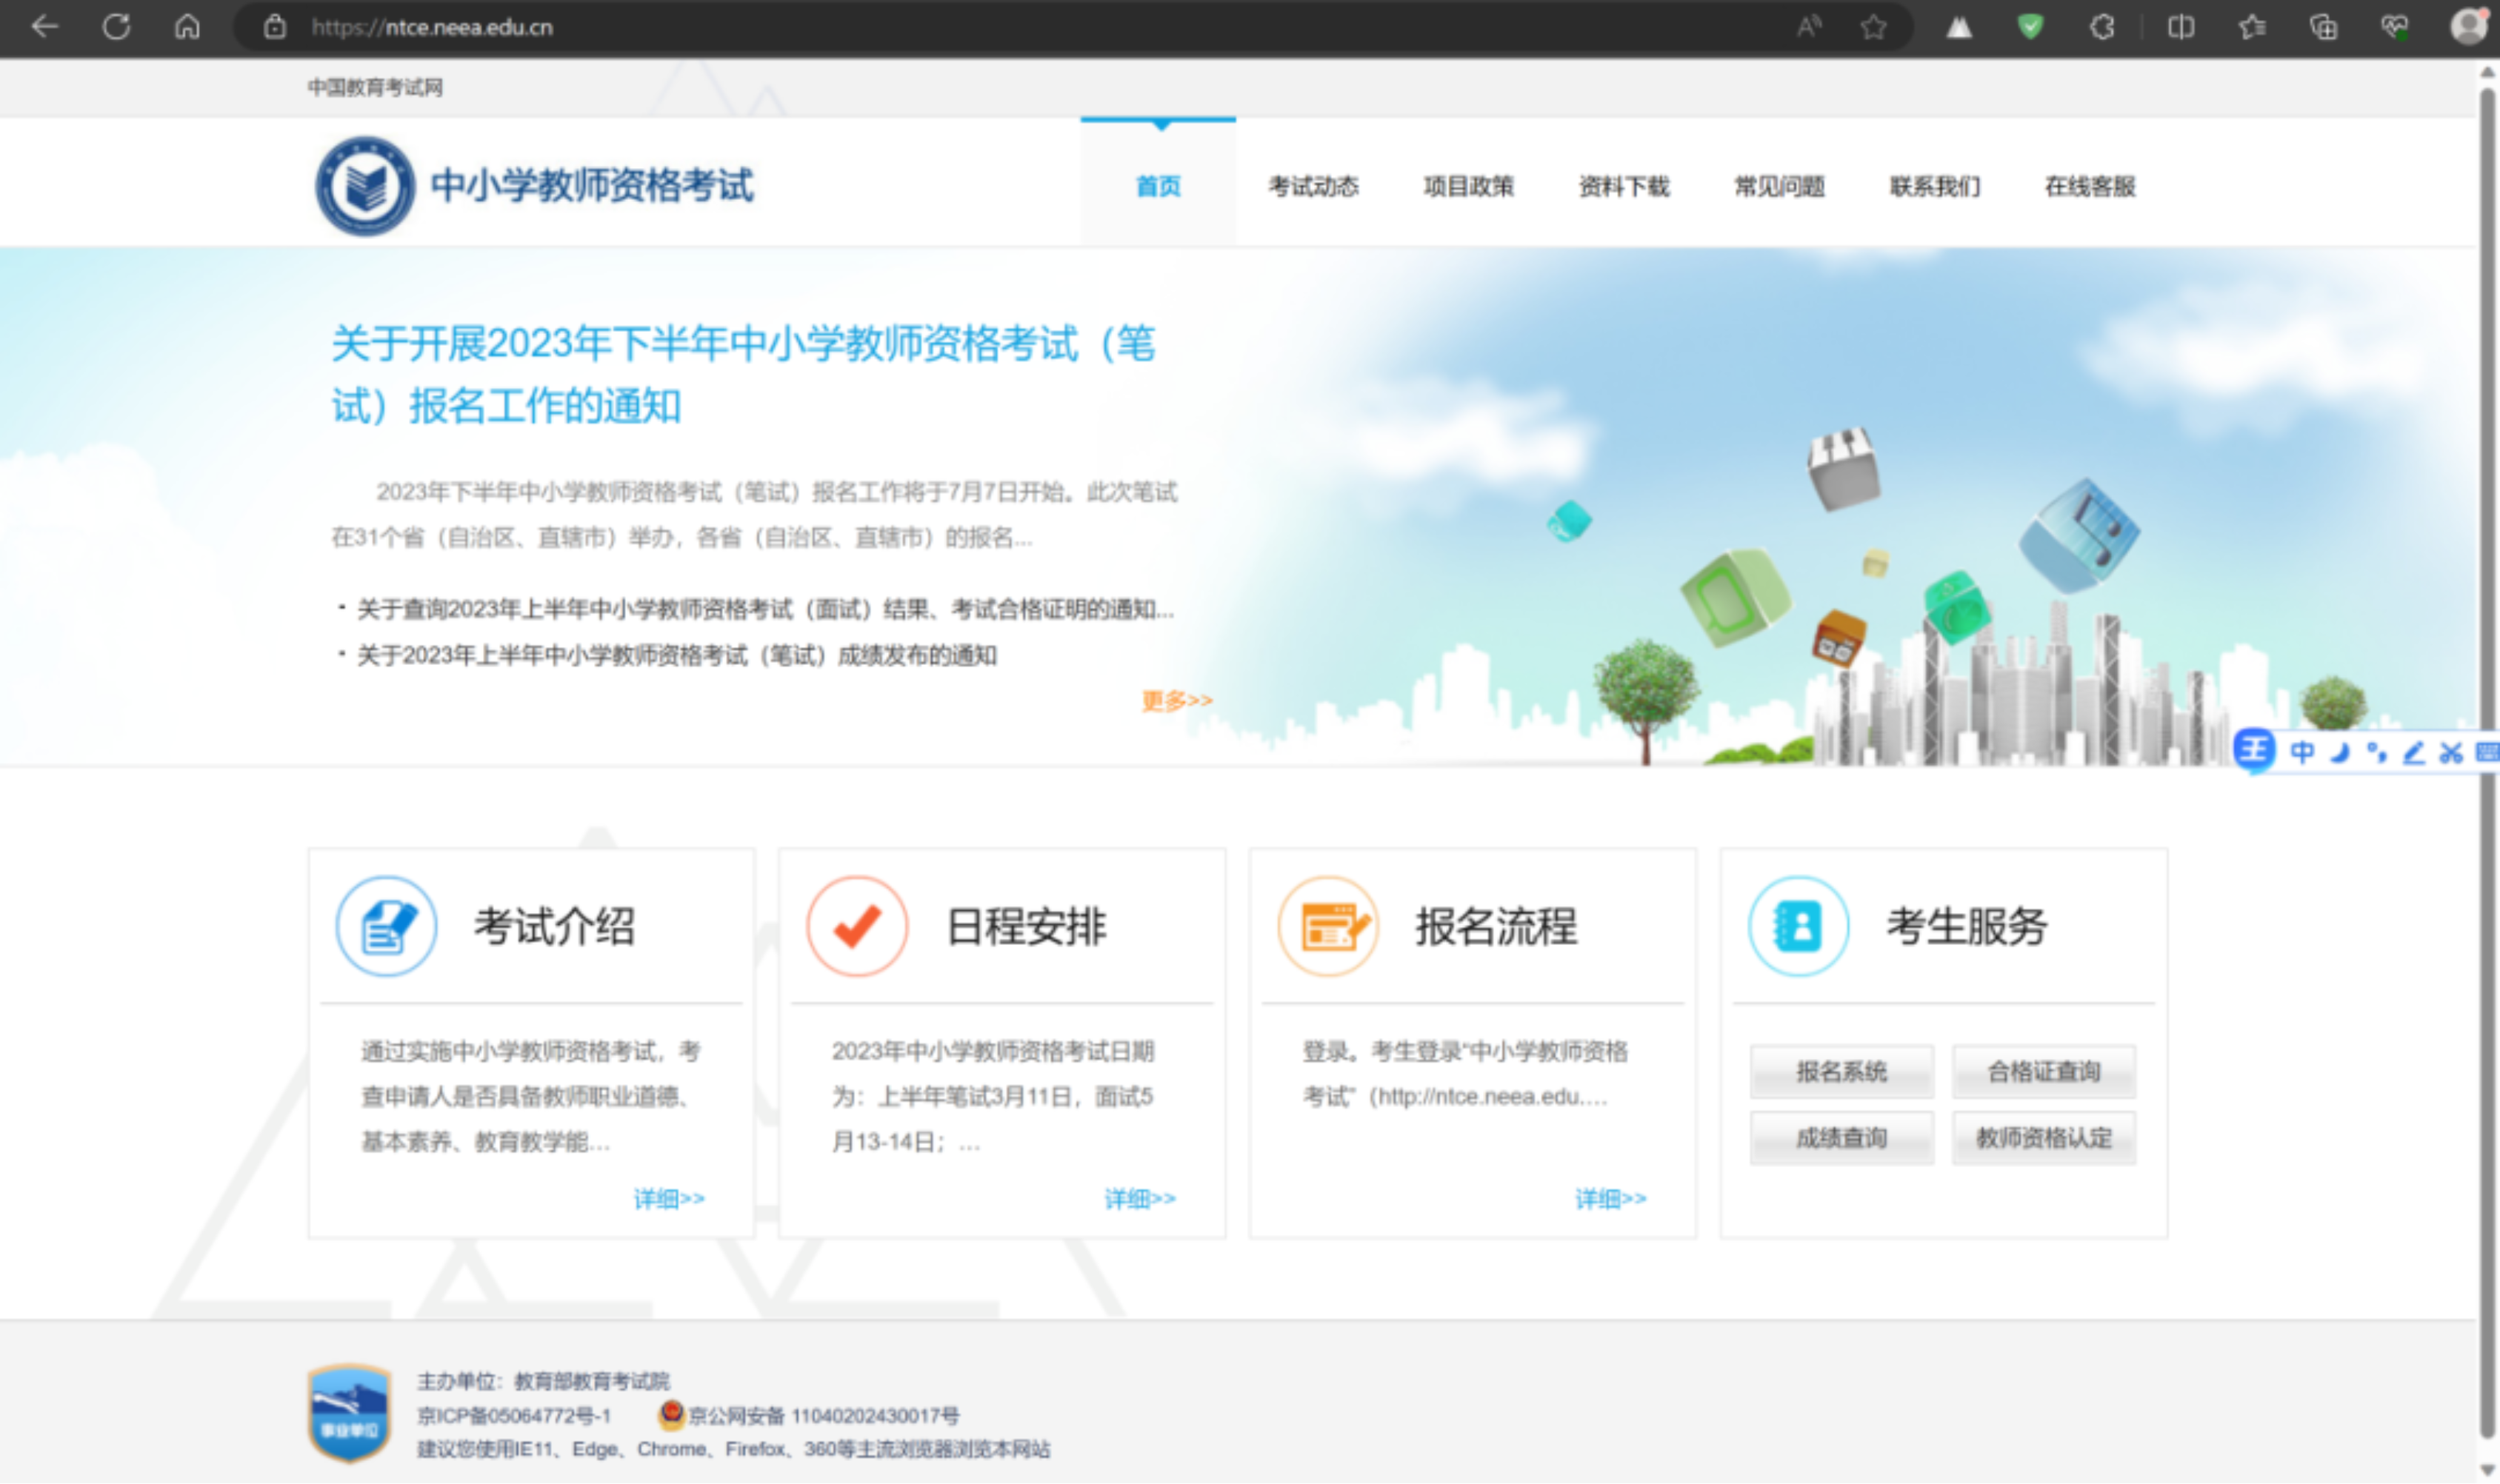This screenshot has width=2500, height=1484.
Task: Click the browser address bar URL
Action: click(x=432, y=27)
